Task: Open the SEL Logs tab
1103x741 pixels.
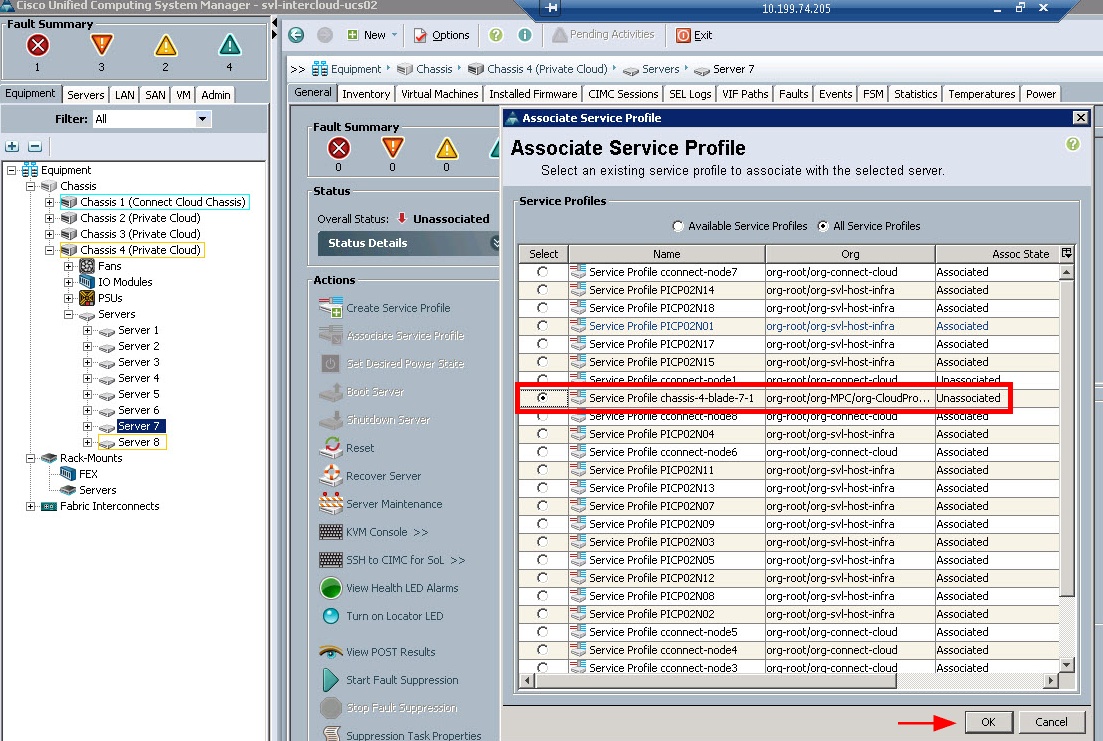Action: pos(690,94)
